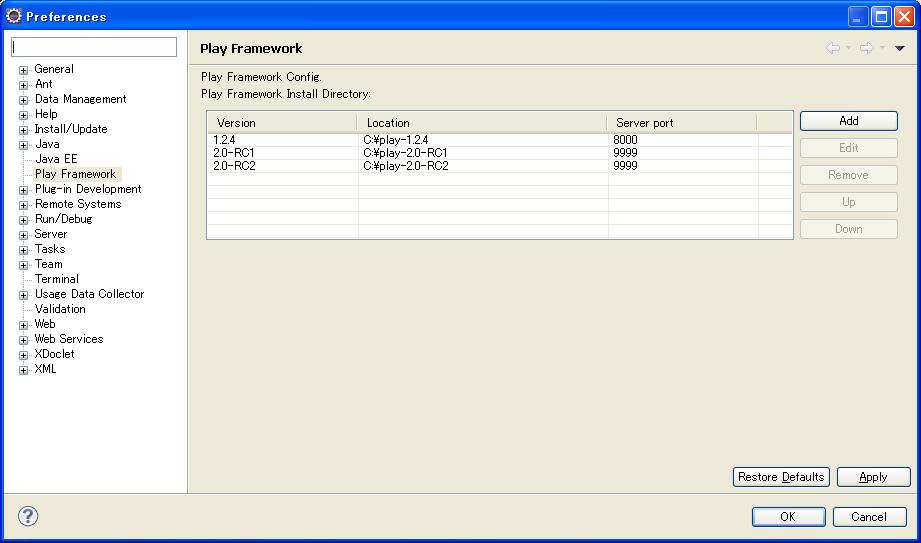The width and height of the screenshot is (921, 543).
Task: Sort by the Version column header
Action: [x=283, y=123]
